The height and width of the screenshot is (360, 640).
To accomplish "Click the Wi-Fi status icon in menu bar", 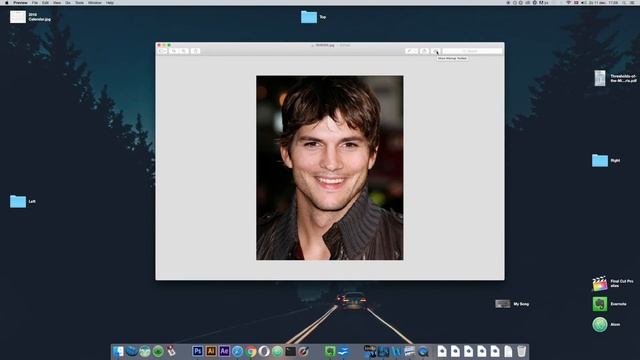I will click(x=568, y=2).
